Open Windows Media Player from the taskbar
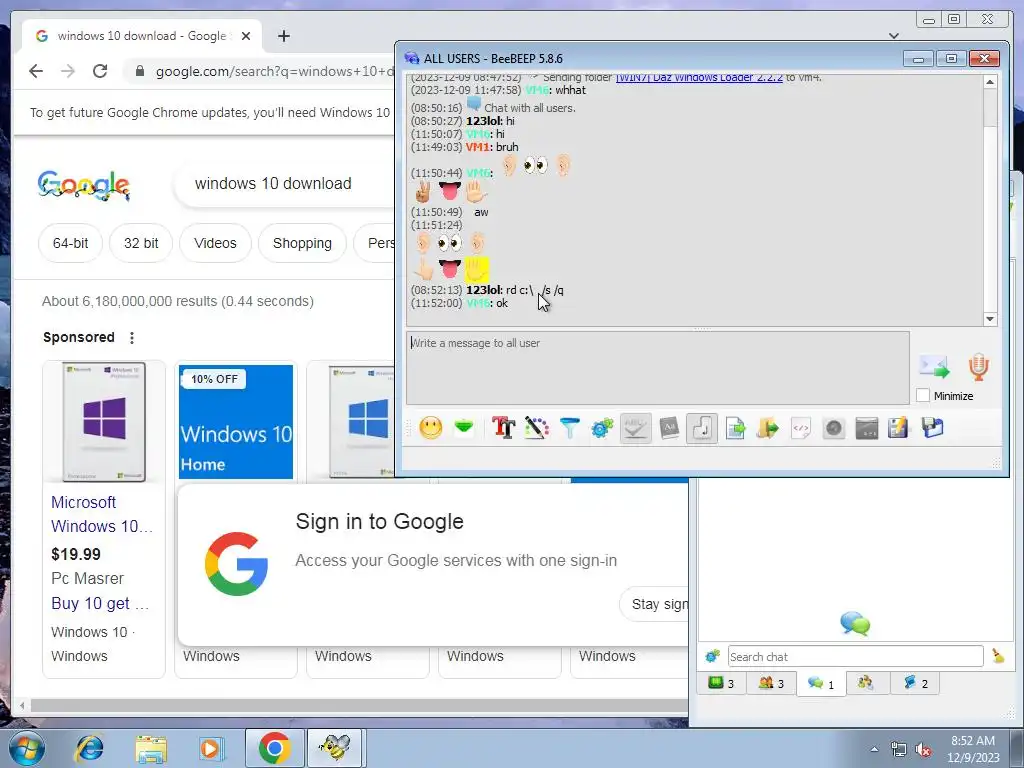1024x768 pixels. click(x=211, y=748)
